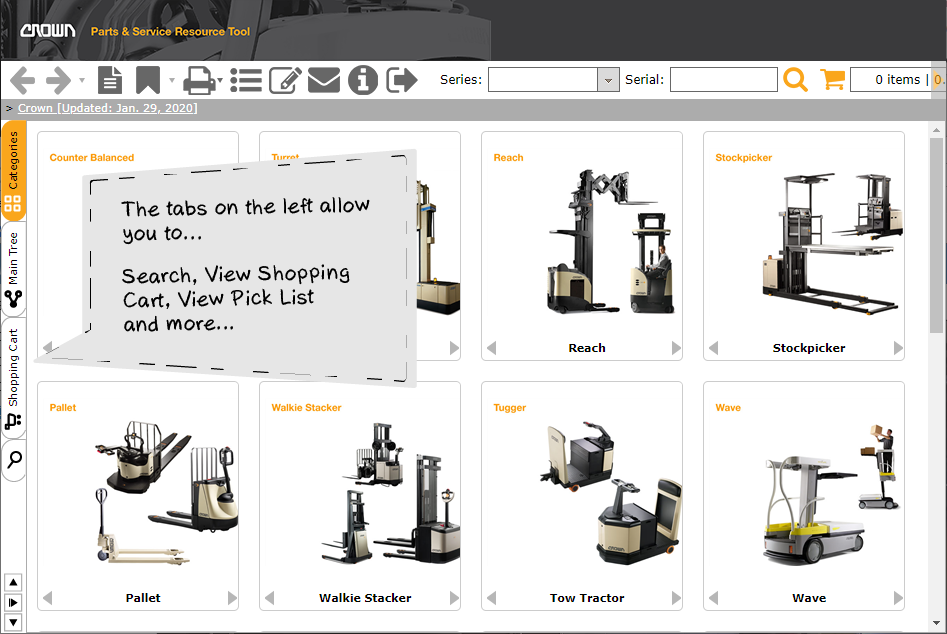
Task: Click the logout exit icon
Action: pyautogui.click(x=399, y=80)
